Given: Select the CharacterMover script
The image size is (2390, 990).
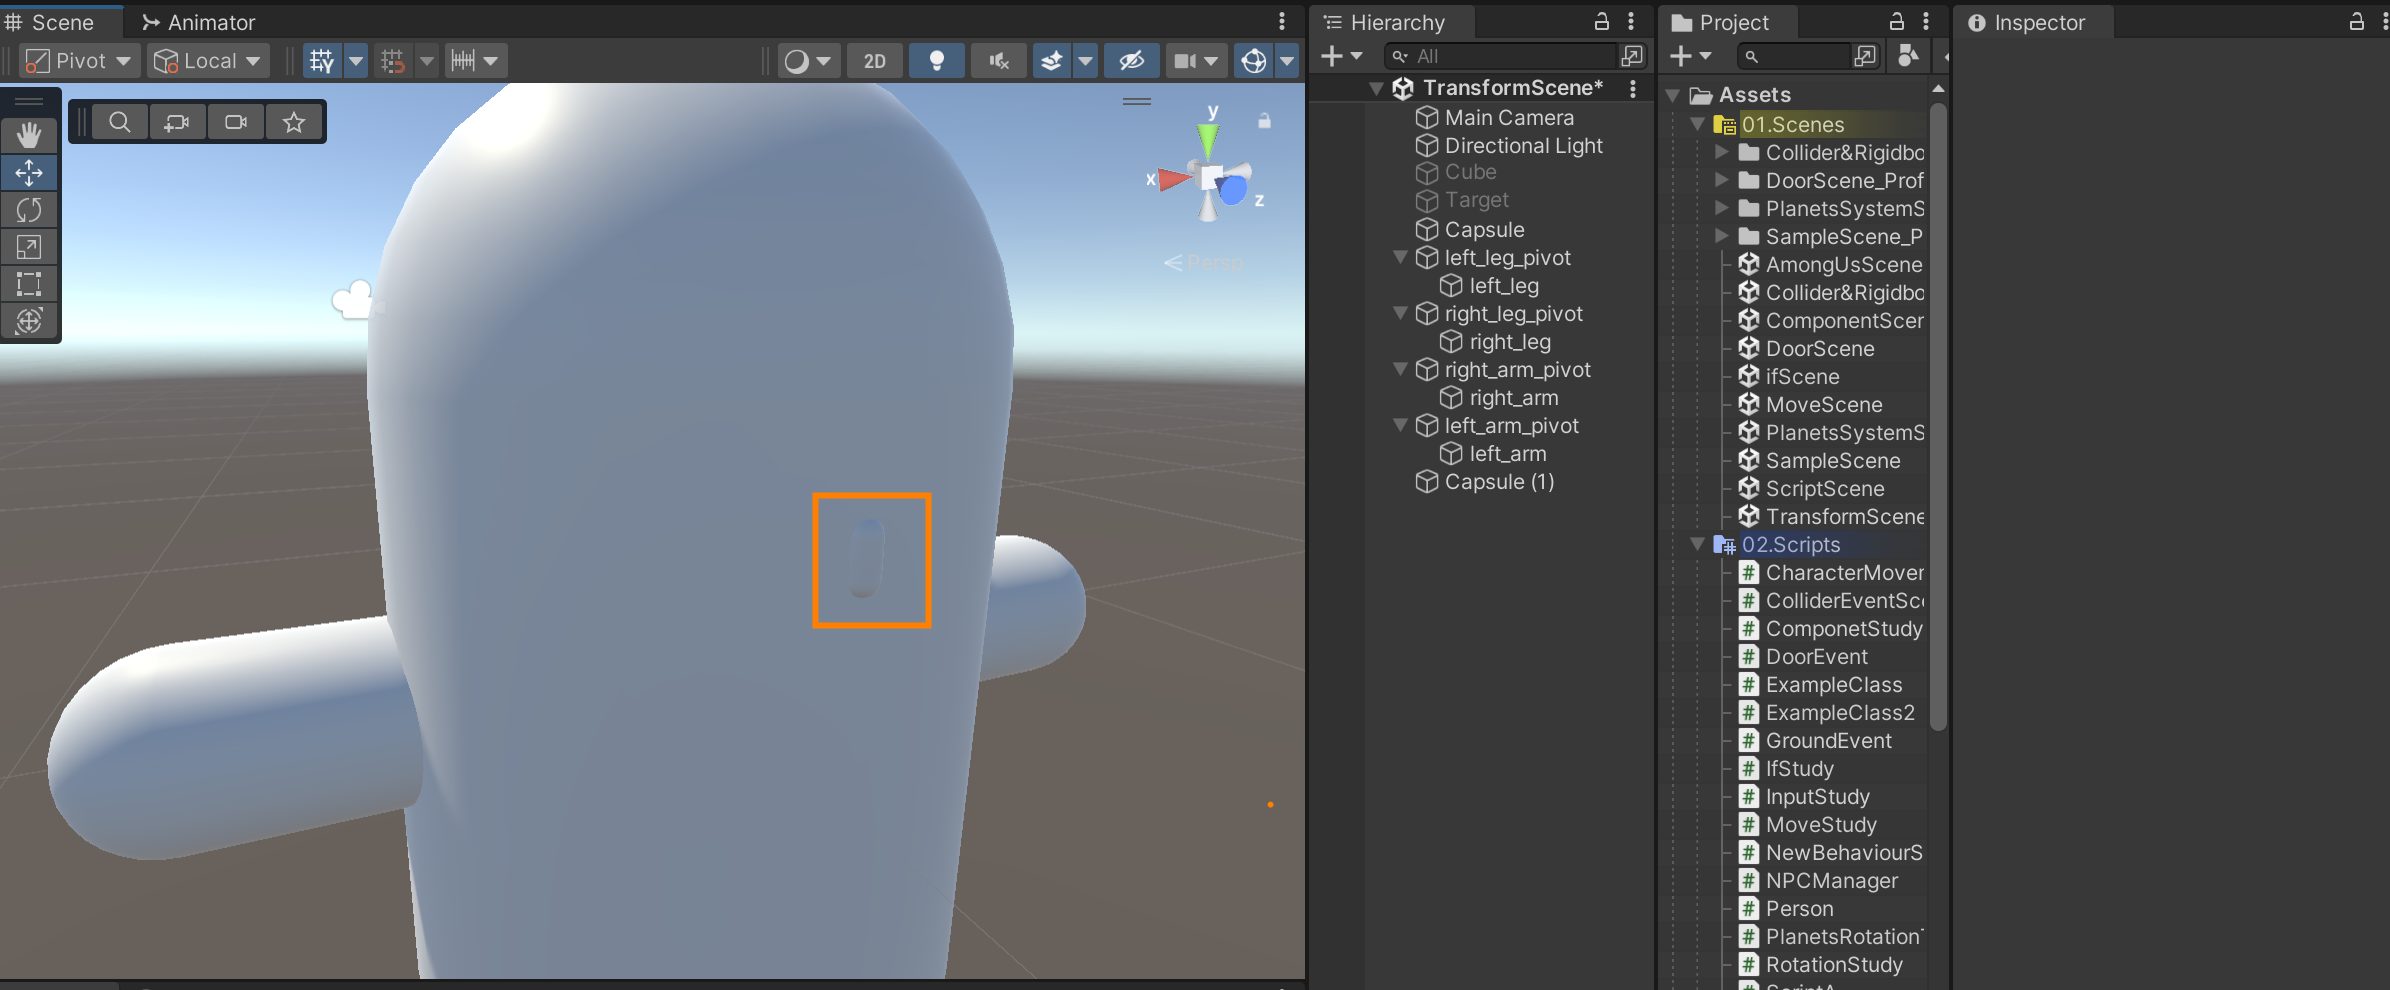Looking at the screenshot, I should 1844,573.
